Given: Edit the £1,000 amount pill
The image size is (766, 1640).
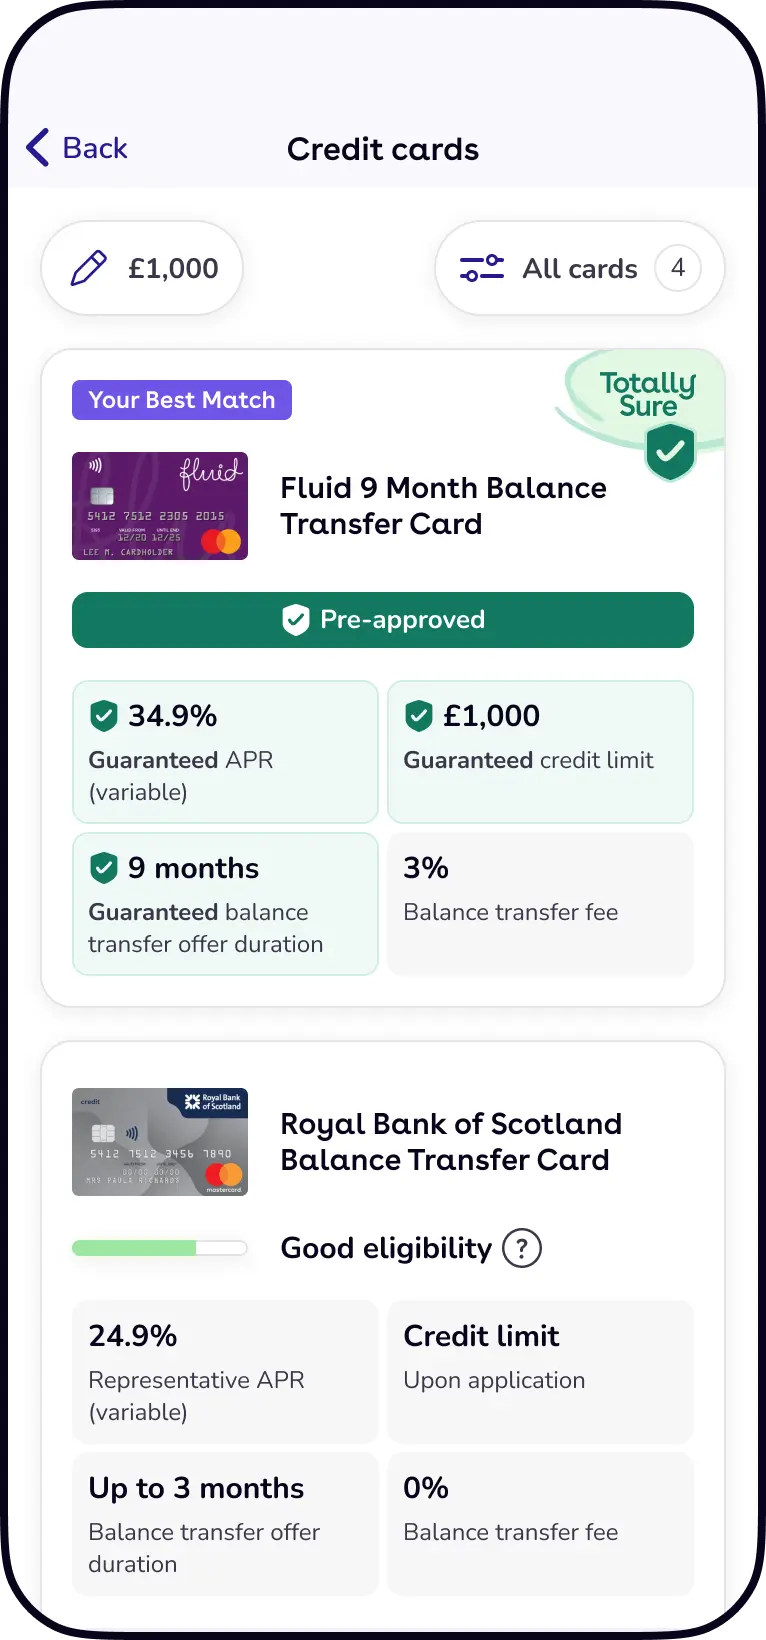Looking at the screenshot, I should [142, 268].
